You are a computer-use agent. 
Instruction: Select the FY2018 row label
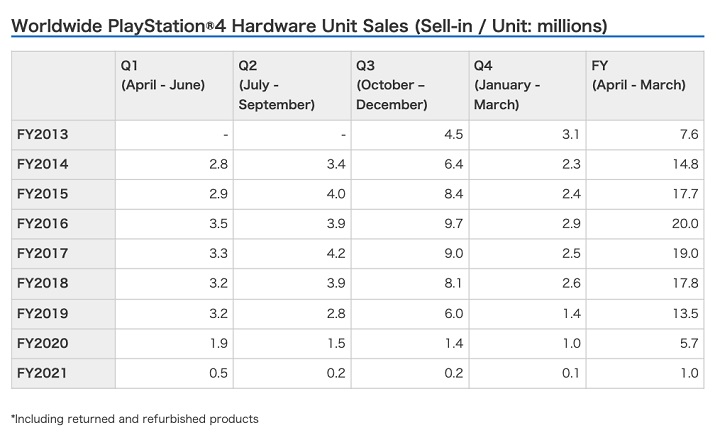[43, 284]
